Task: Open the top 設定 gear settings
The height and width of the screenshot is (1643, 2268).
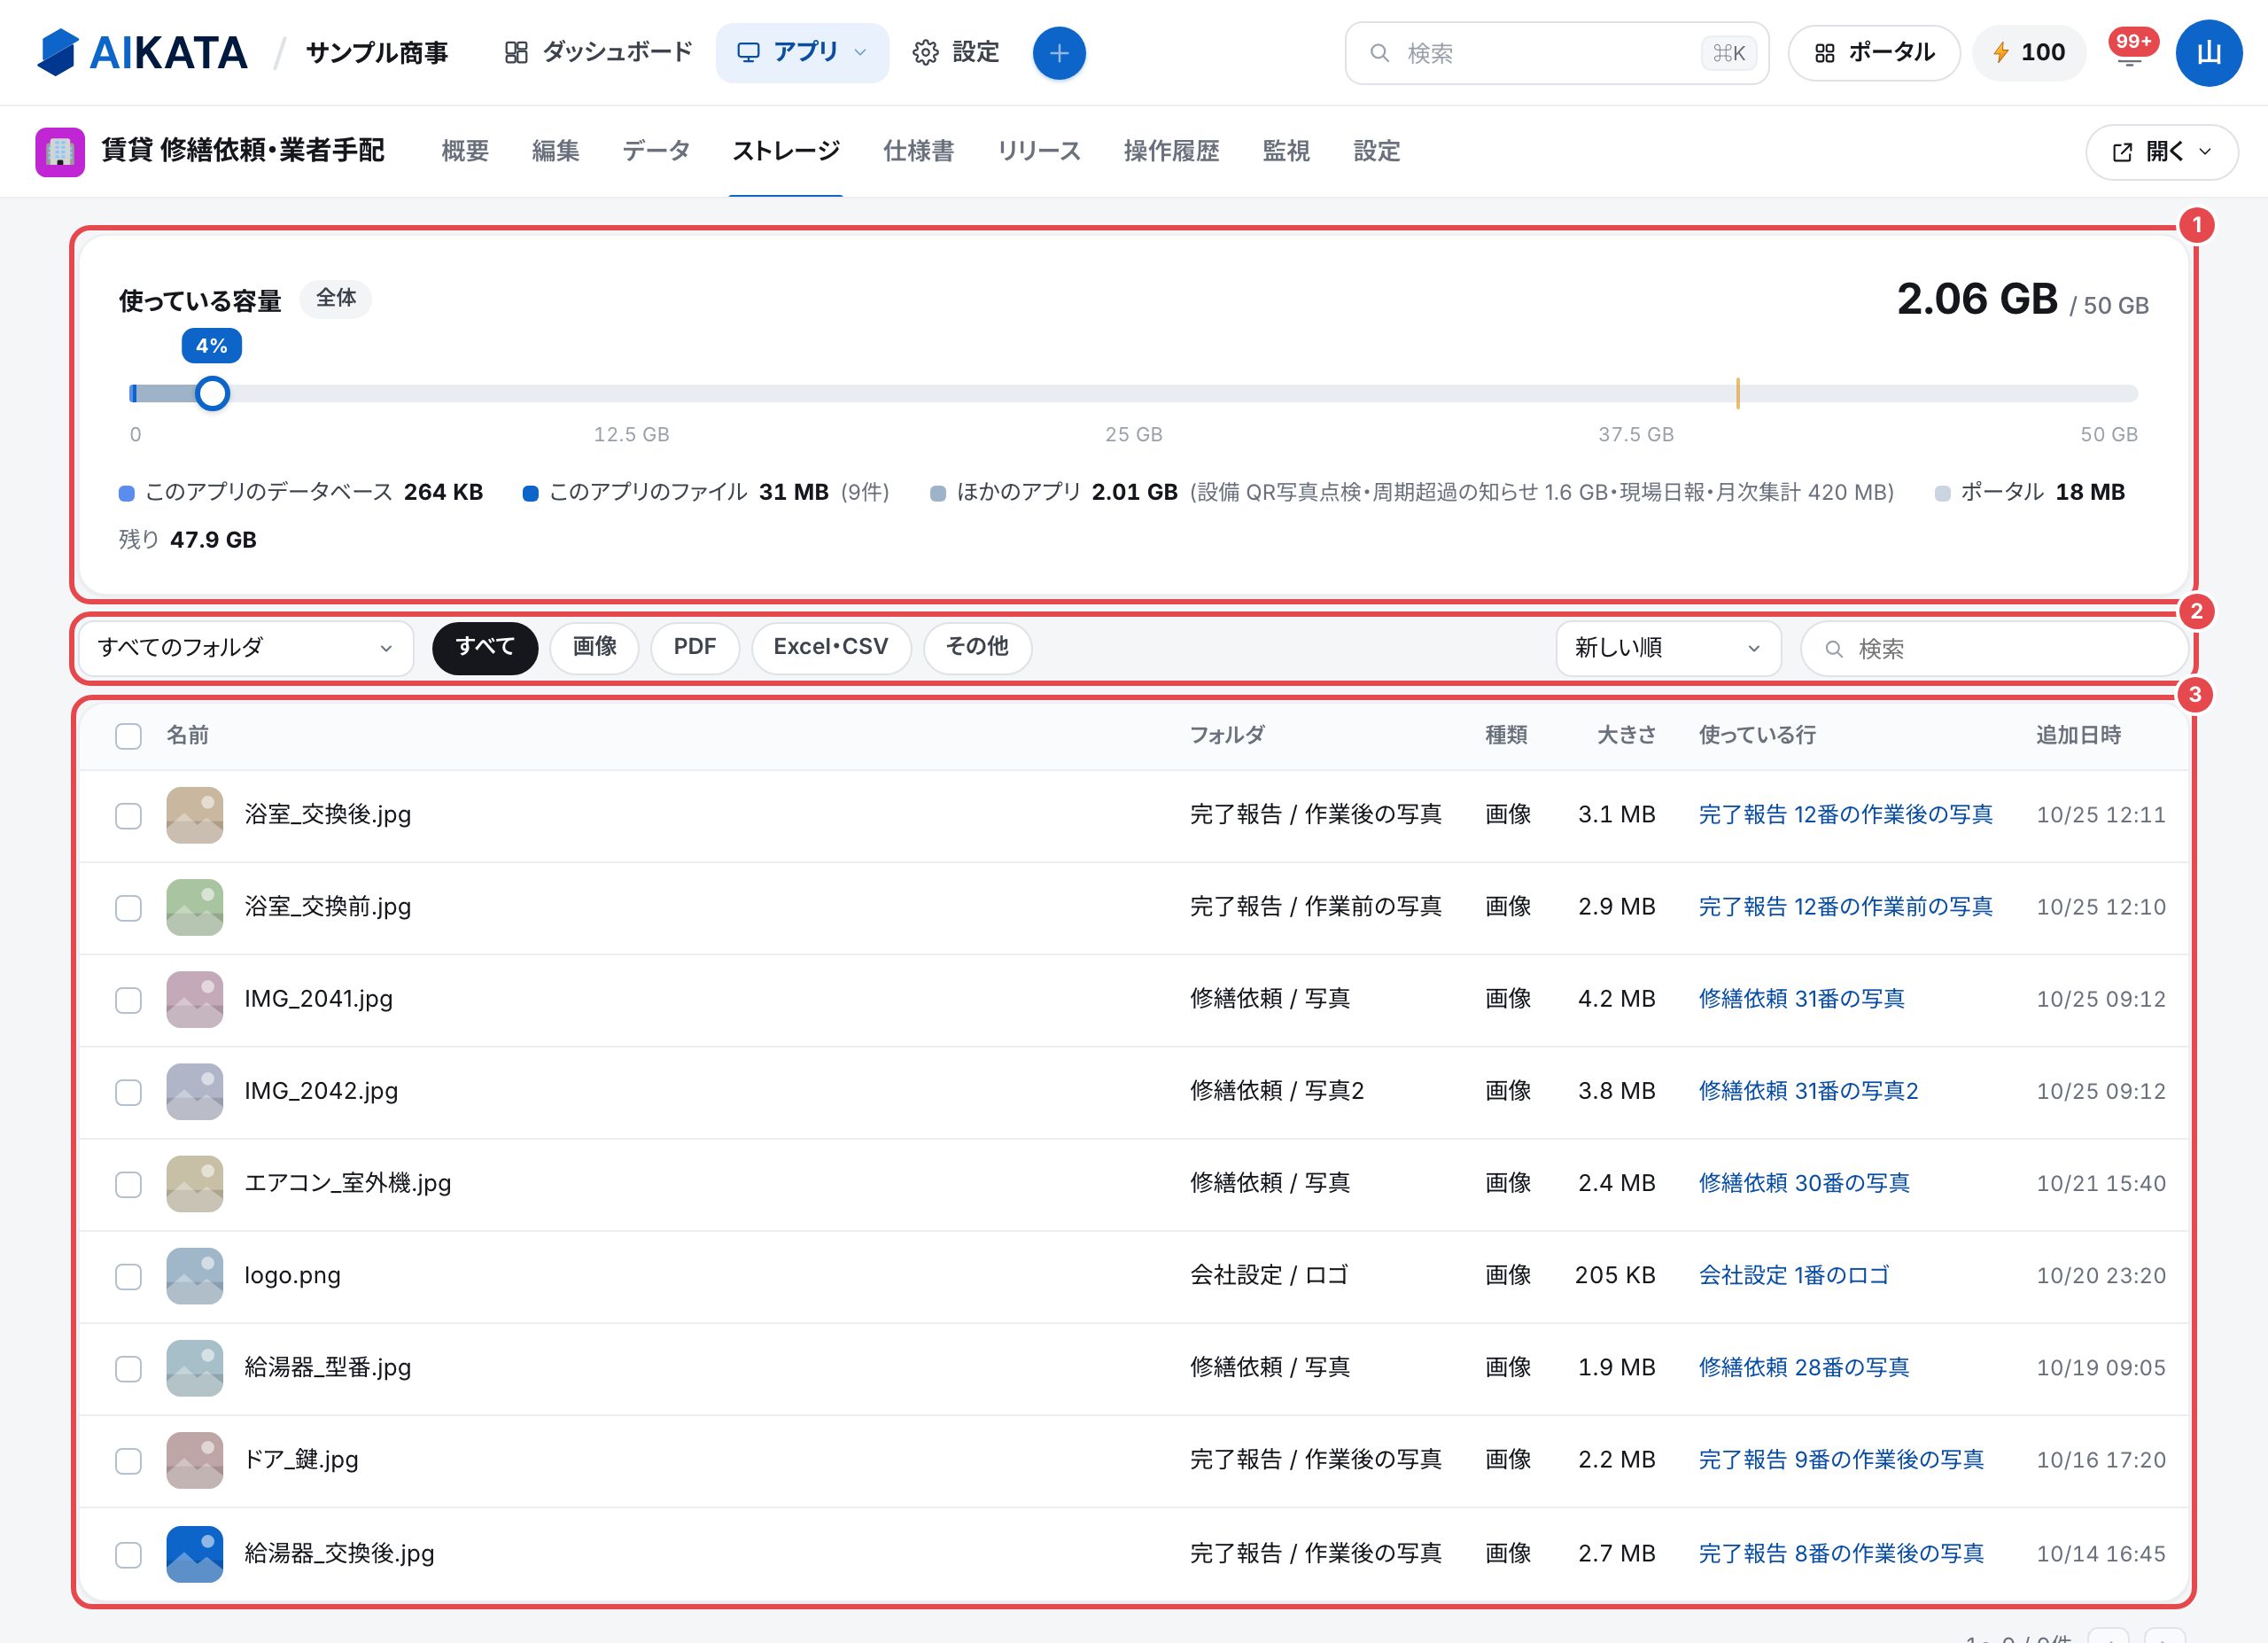Action: point(956,52)
